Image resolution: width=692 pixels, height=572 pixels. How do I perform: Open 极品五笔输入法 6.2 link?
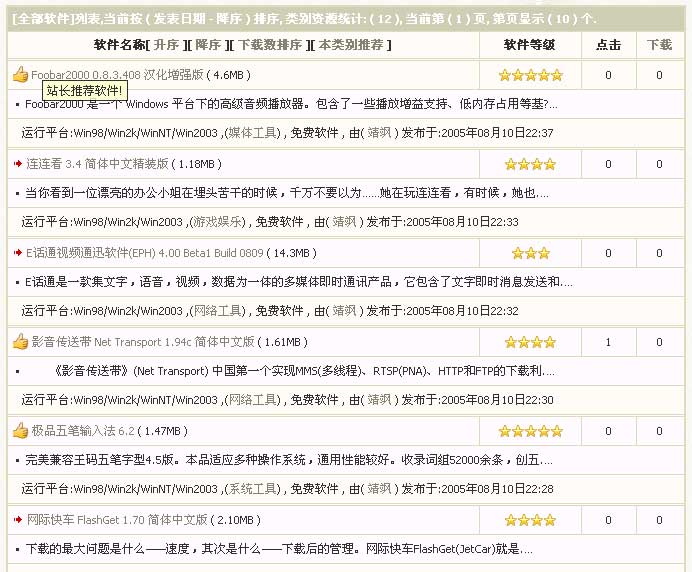coord(83,431)
